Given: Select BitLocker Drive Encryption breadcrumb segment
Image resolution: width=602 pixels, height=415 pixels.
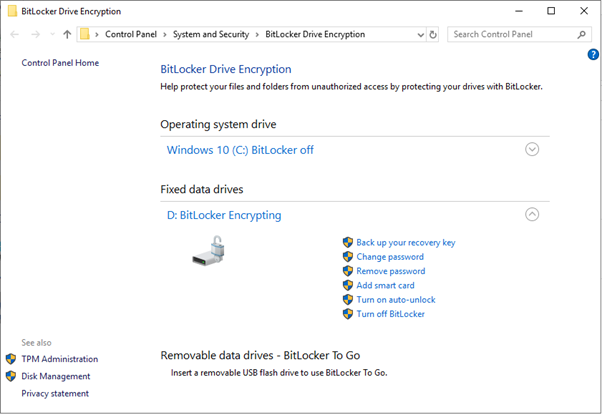Looking at the screenshot, I should (x=315, y=35).
